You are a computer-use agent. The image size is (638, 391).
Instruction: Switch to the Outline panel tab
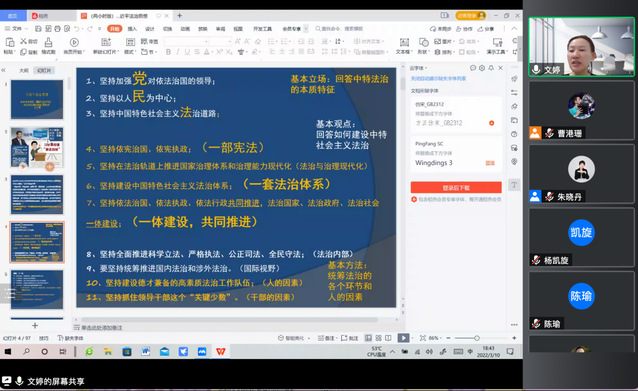click(x=24, y=70)
